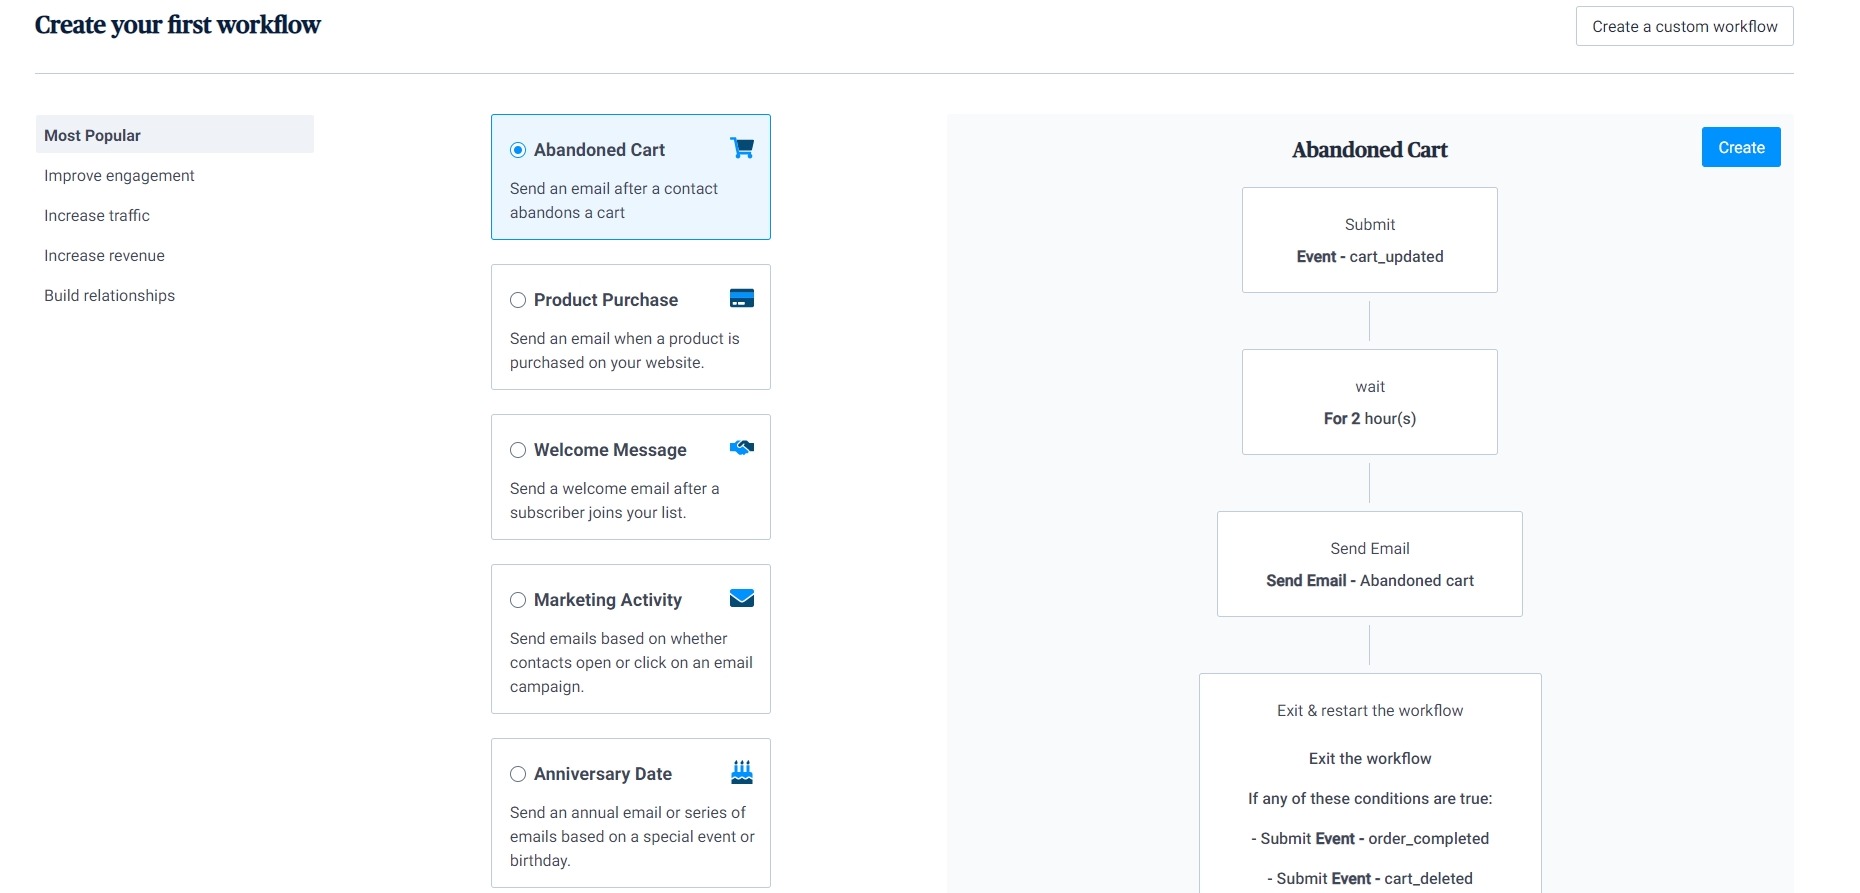Select the Abandoned Cart radio button
The width and height of the screenshot is (1860, 893).
(518, 150)
